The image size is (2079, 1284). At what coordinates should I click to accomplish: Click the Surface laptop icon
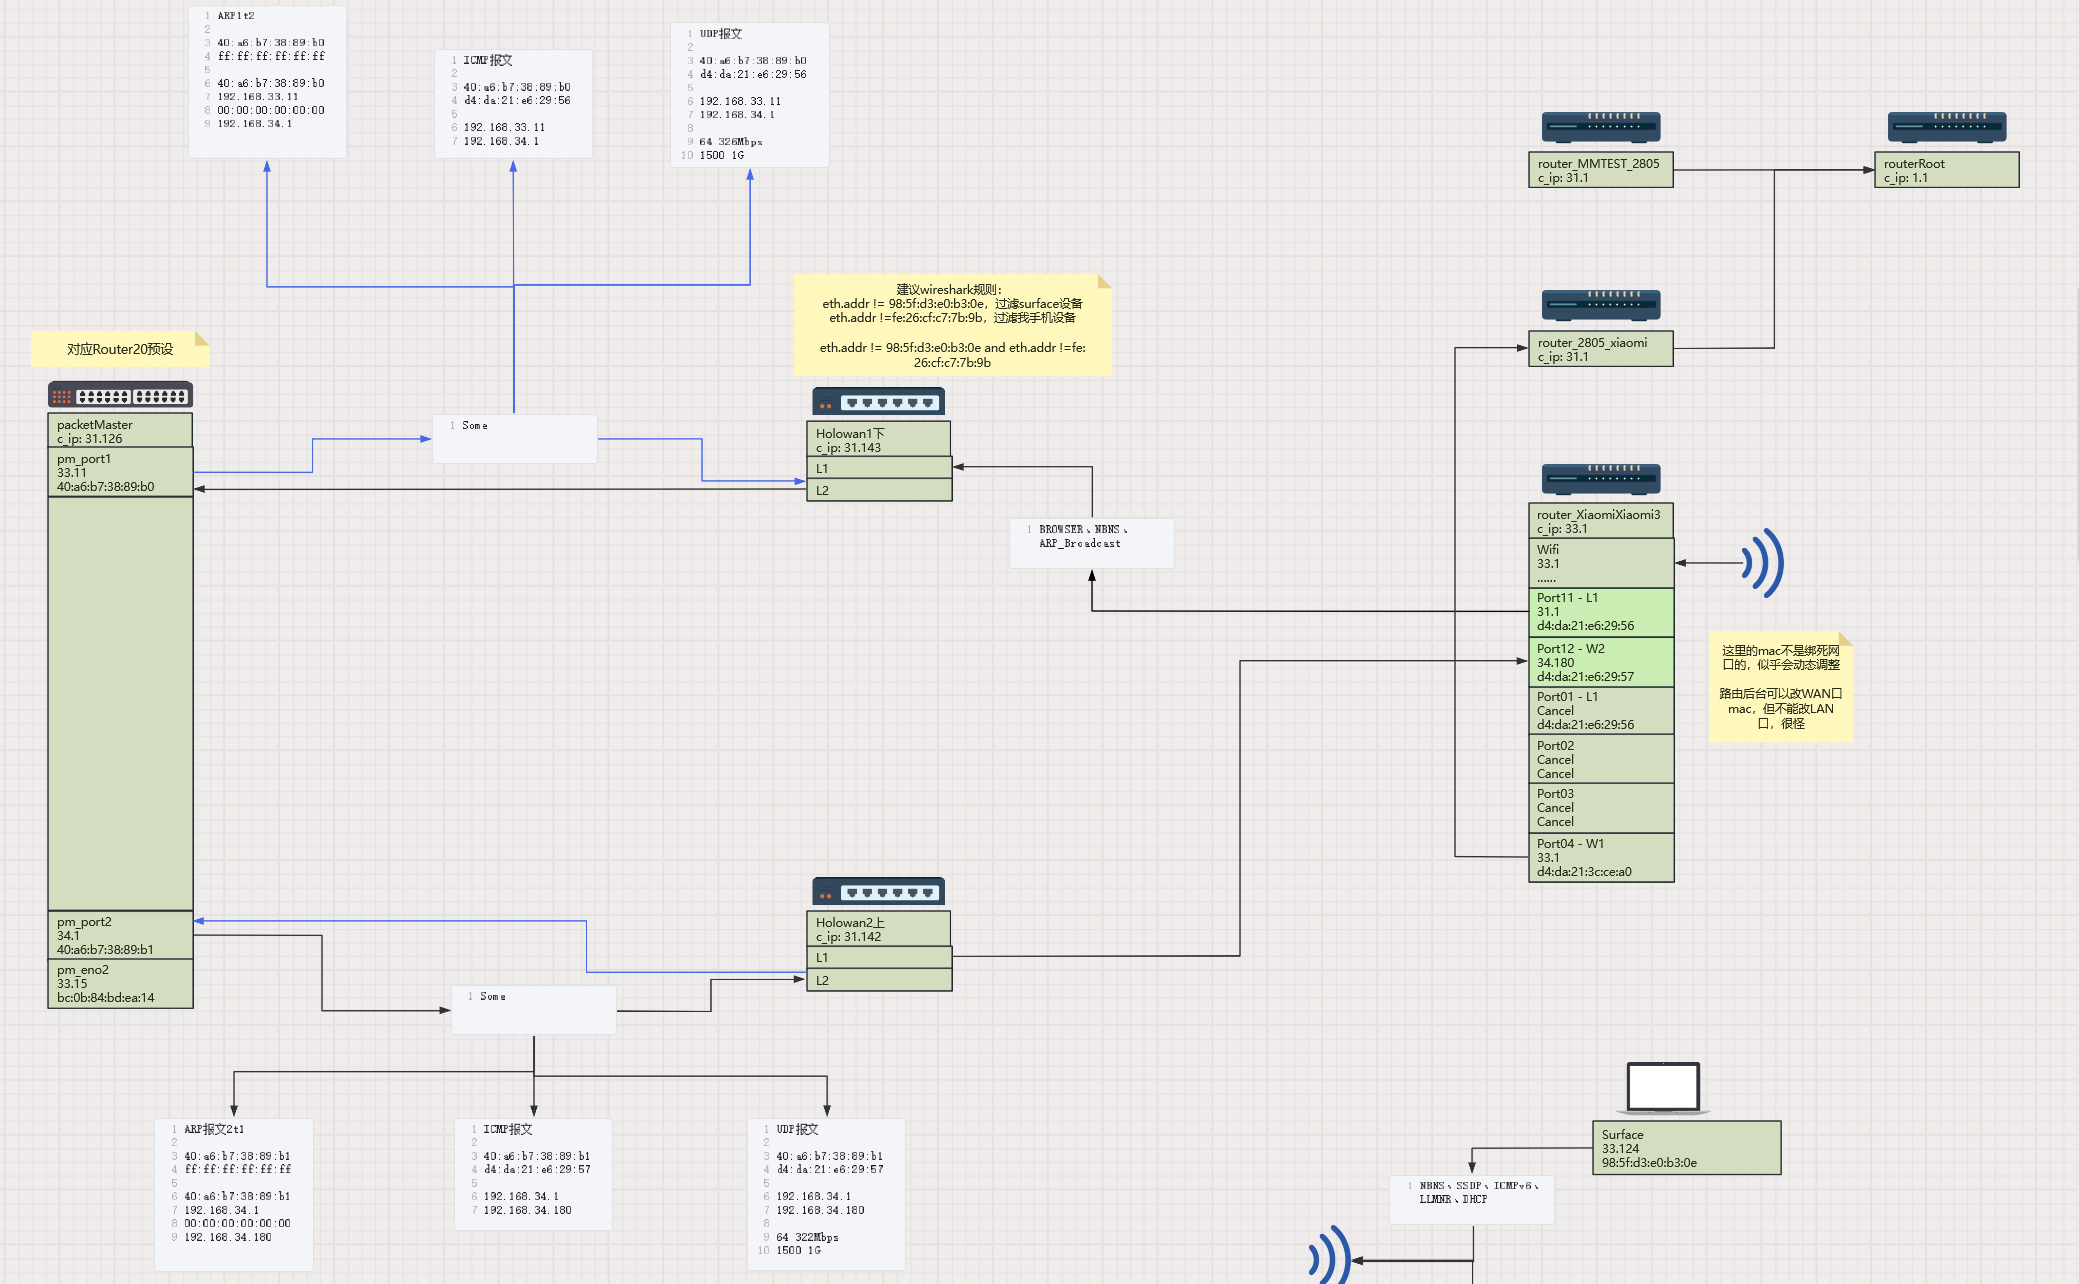coord(1662,1088)
